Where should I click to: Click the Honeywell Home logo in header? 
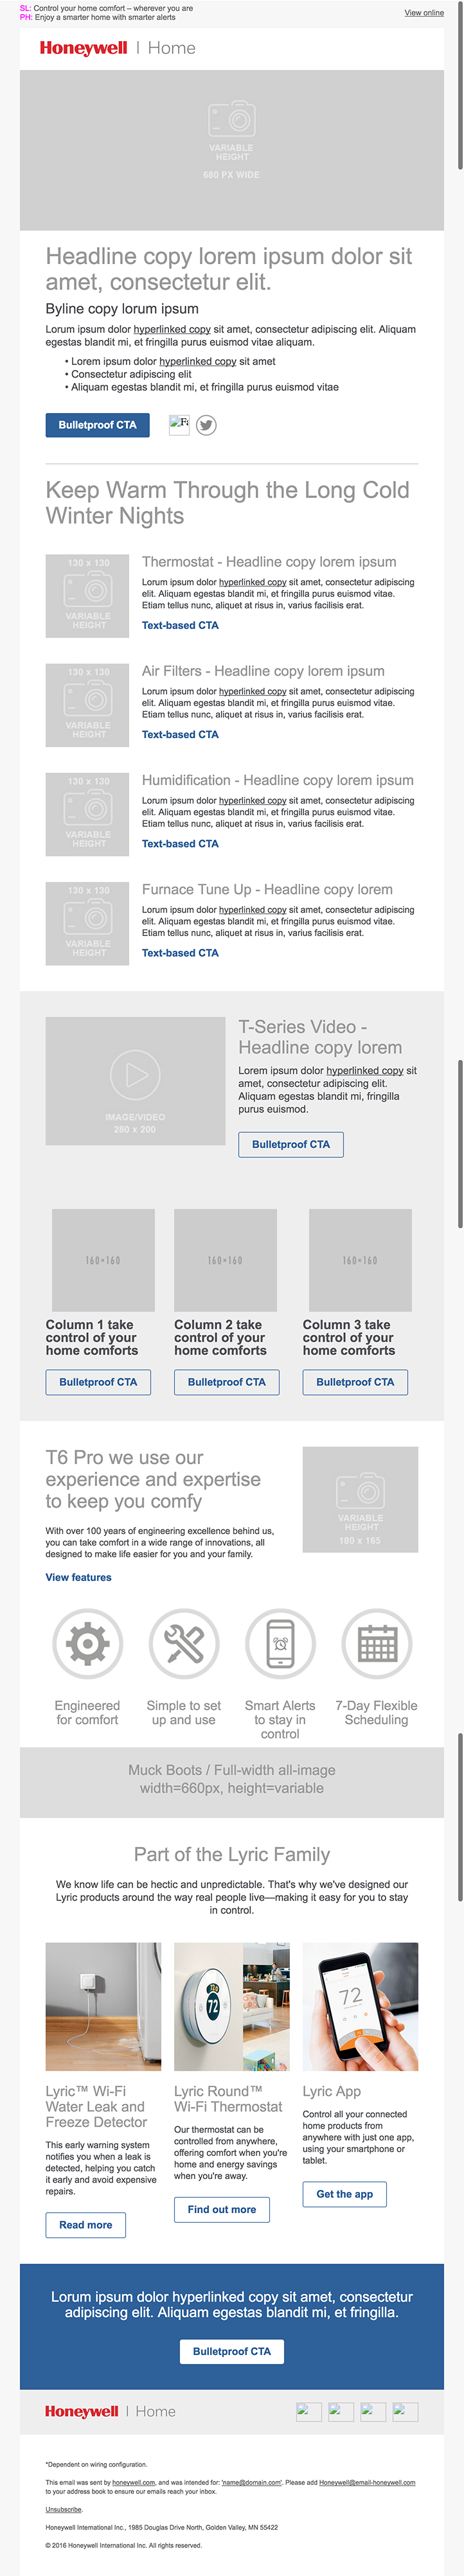coord(117,48)
